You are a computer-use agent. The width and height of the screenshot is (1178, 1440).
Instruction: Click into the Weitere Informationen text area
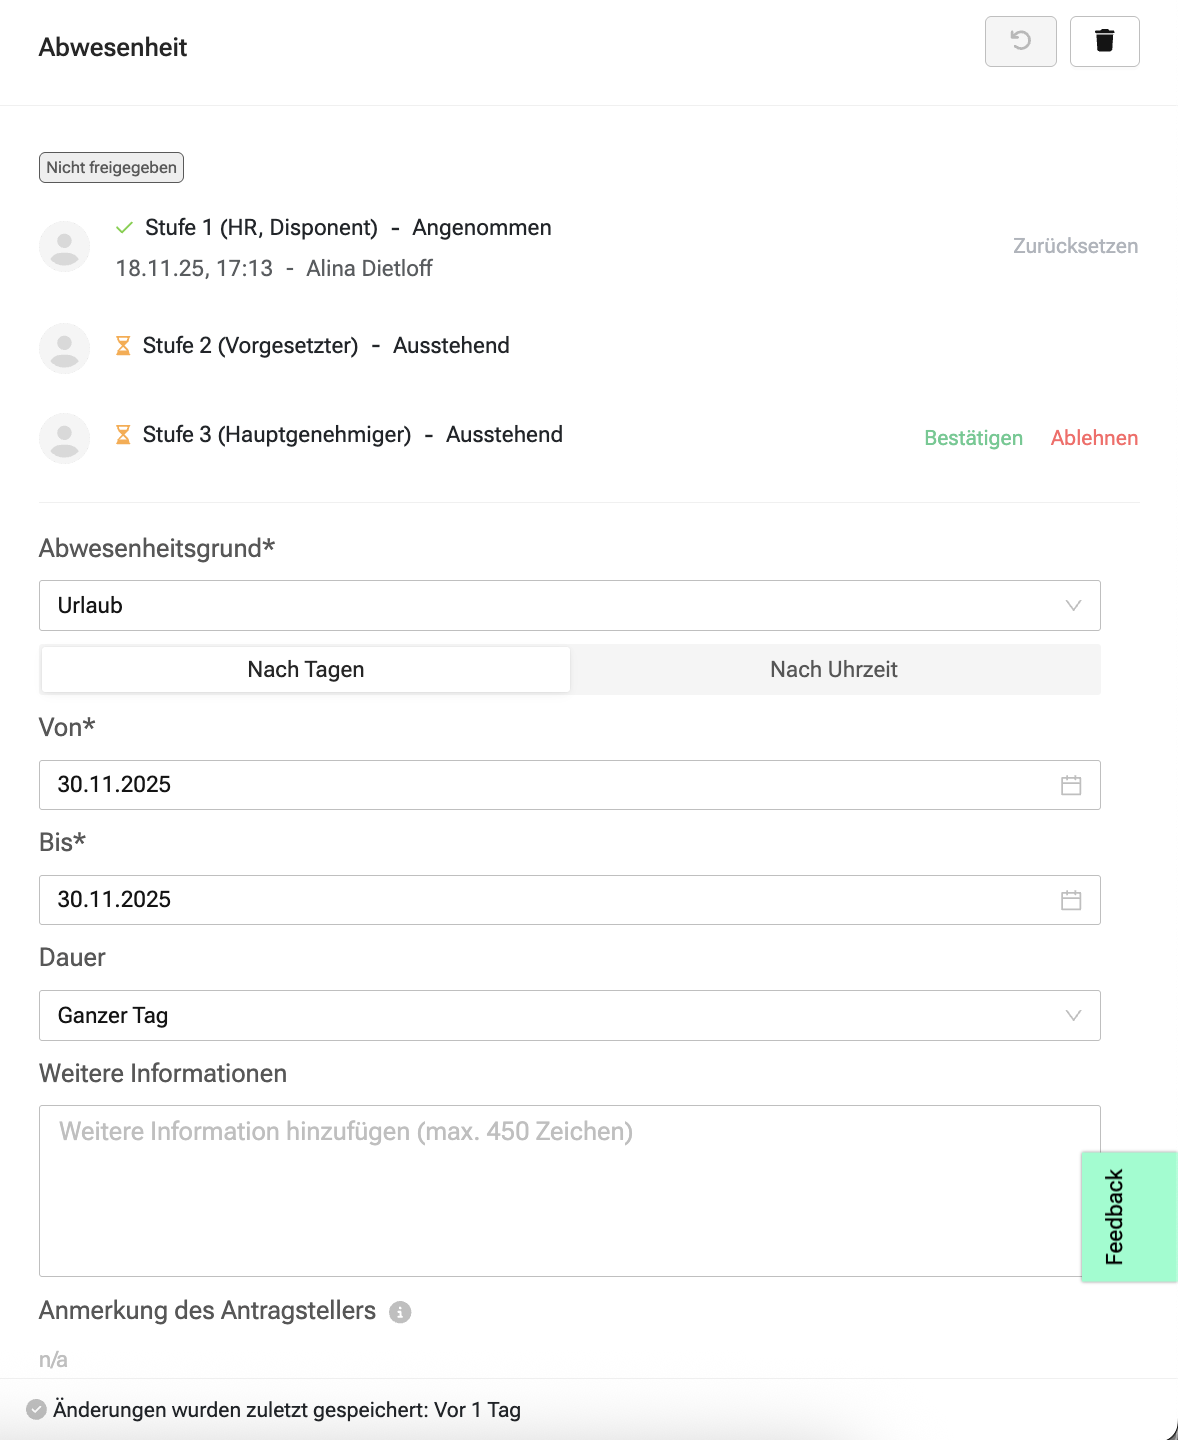[560, 1190]
